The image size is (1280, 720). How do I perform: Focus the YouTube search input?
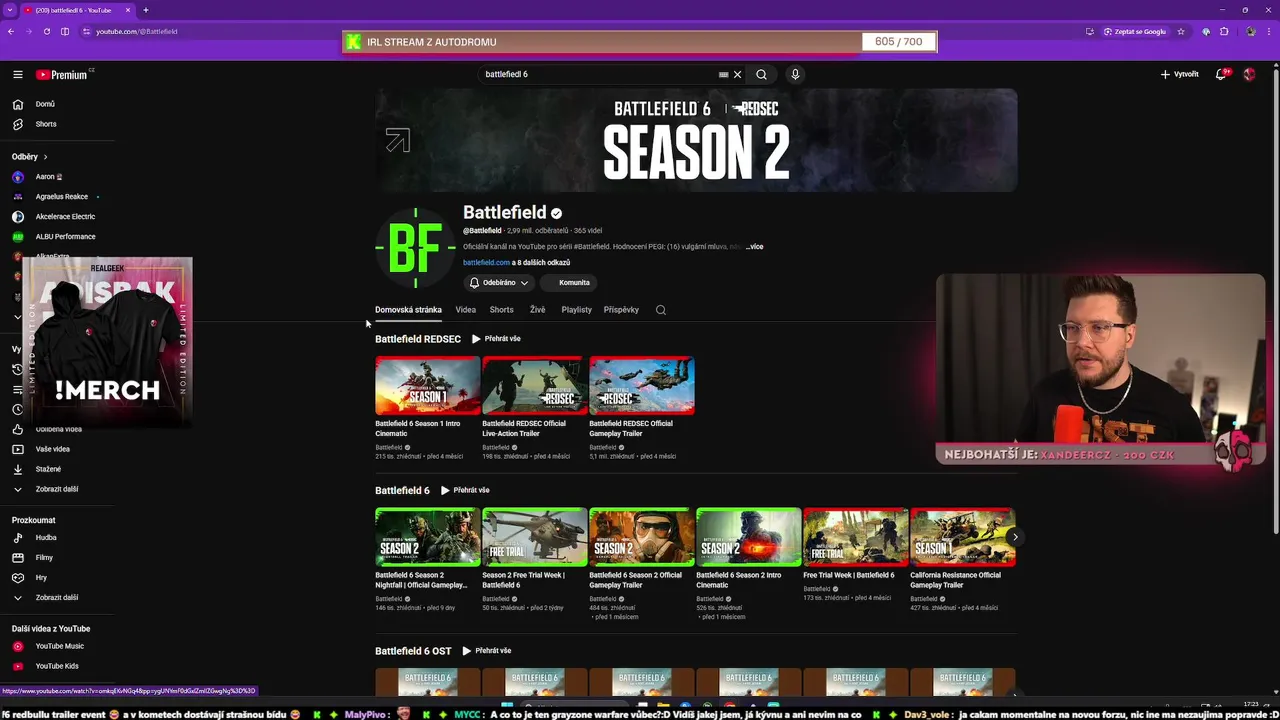pos(598,74)
